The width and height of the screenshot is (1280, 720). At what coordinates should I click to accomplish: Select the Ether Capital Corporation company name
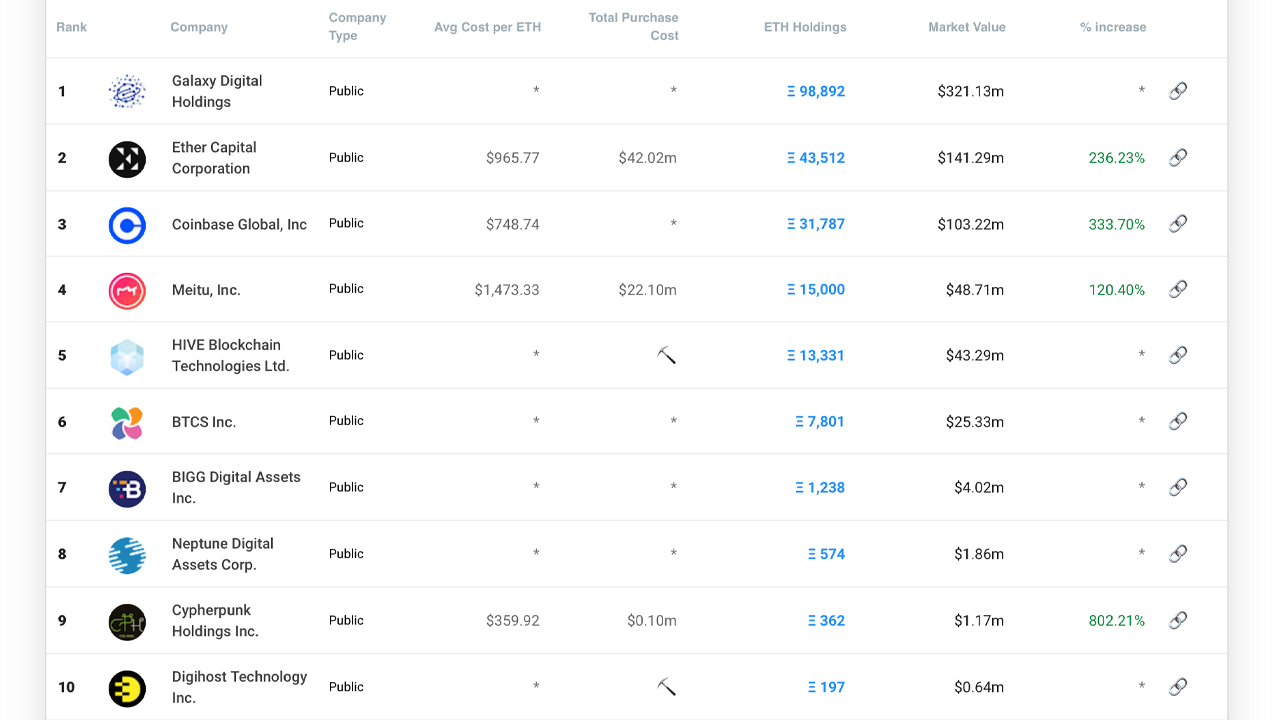click(x=214, y=158)
